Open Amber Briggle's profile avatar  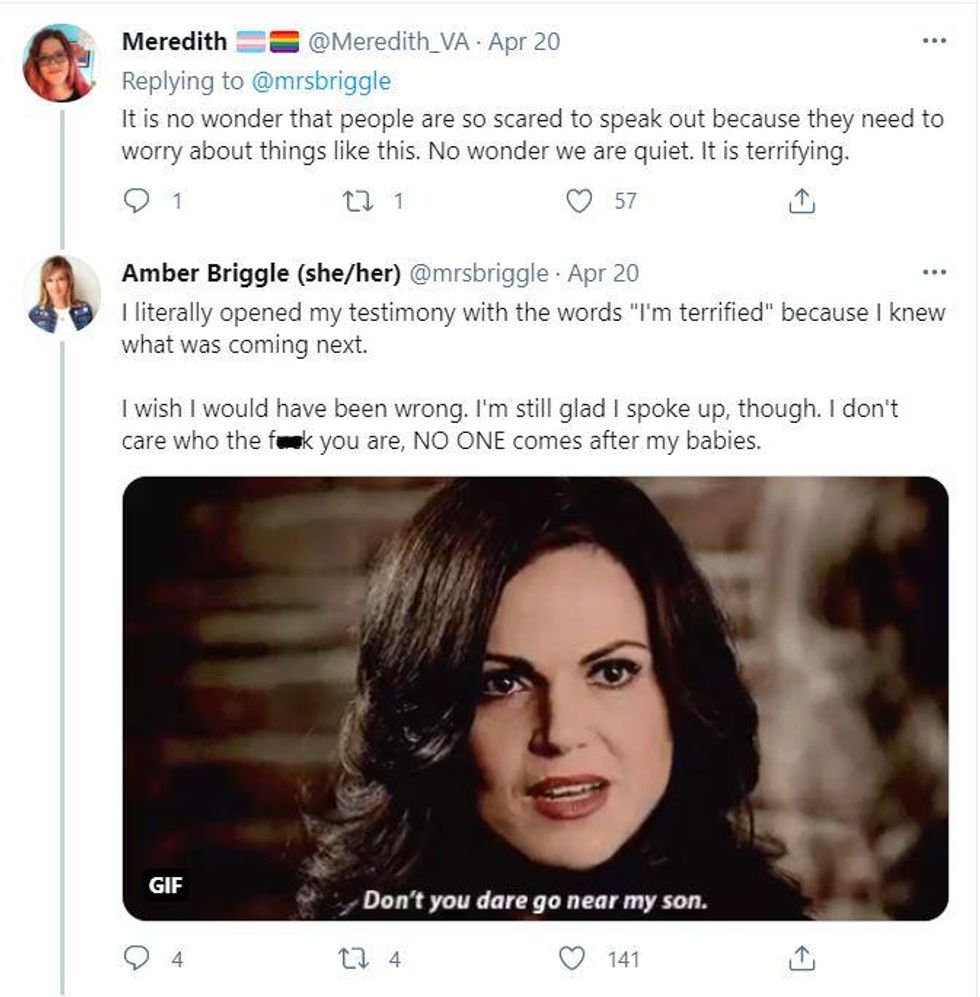[x=61, y=294]
